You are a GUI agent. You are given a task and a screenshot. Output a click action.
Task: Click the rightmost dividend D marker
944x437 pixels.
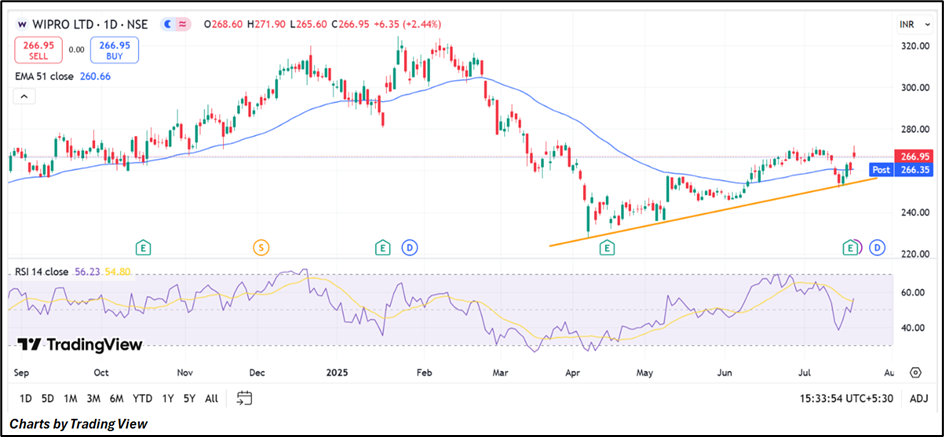[877, 246]
